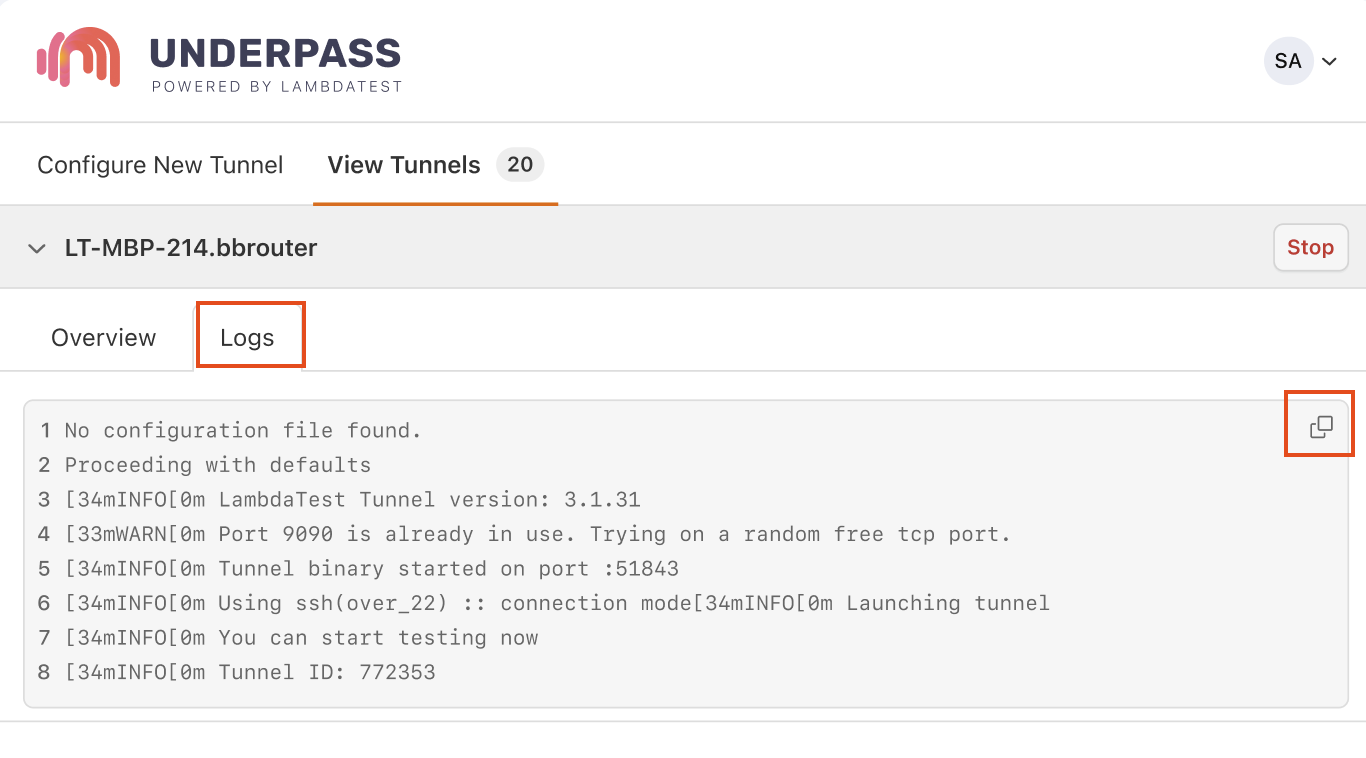Select the View Tunnels tab
The image size is (1366, 758).
pyautogui.click(x=404, y=165)
